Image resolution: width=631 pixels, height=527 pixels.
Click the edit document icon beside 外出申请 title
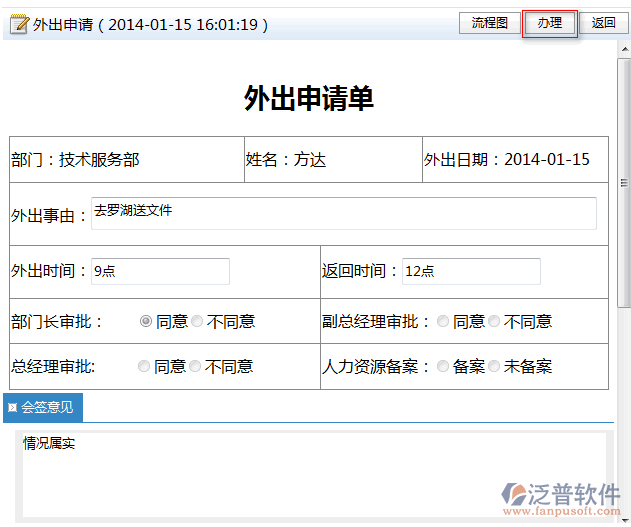pos(19,24)
